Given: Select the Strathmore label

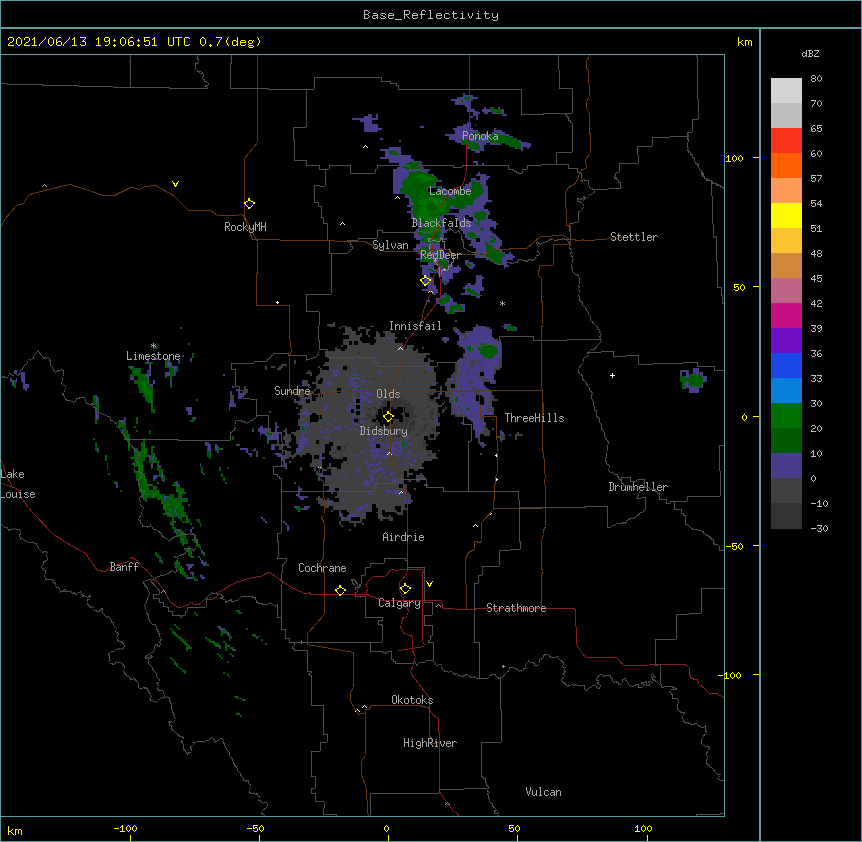Looking at the screenshot, I should [516, 608].
